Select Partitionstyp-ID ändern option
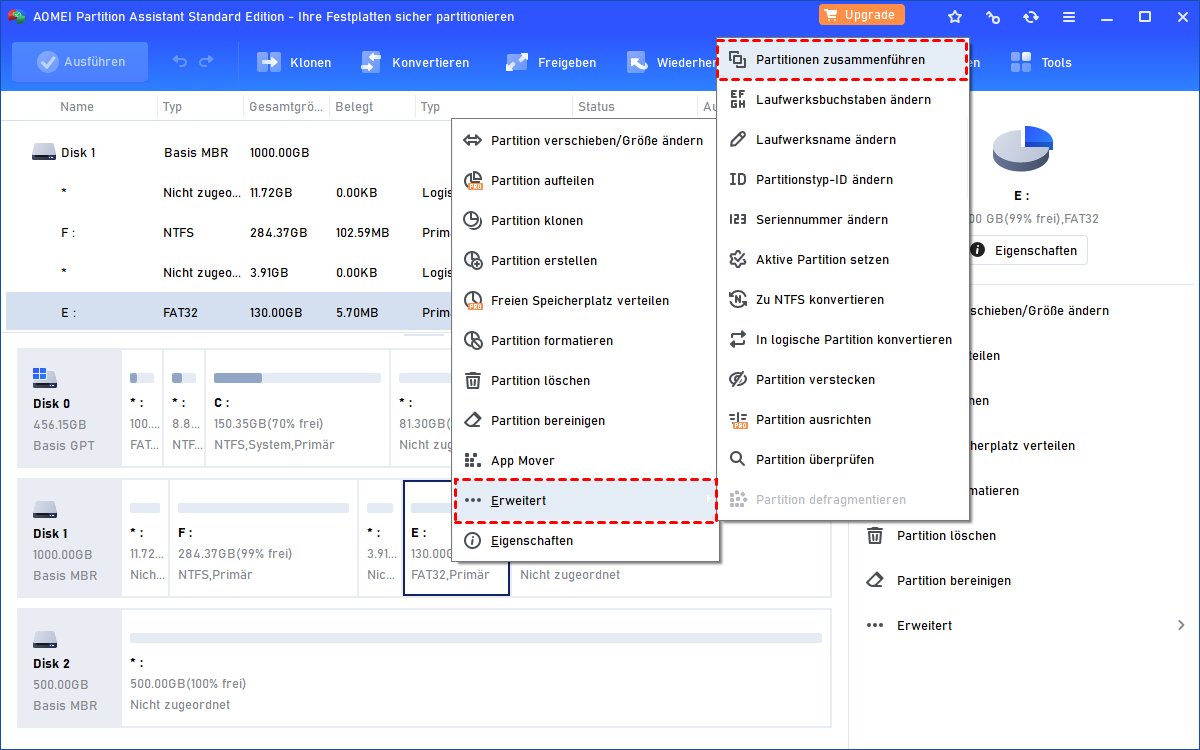Viewport: 1200px width, 750px height. tap(843, 180)
